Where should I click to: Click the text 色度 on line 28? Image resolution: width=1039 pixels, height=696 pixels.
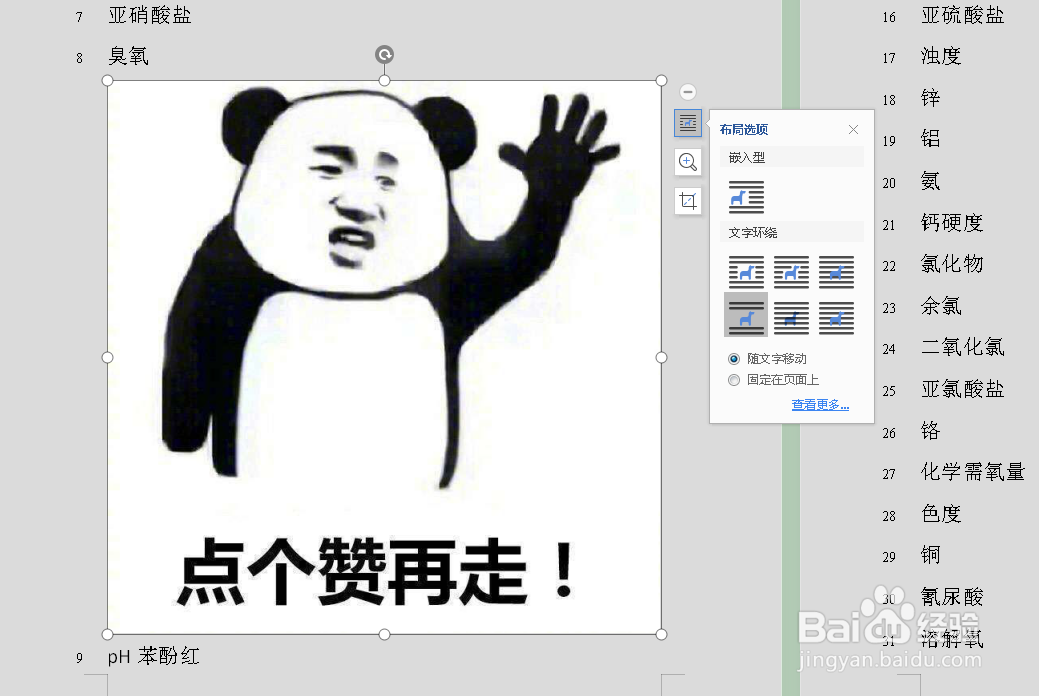point(941,514)
